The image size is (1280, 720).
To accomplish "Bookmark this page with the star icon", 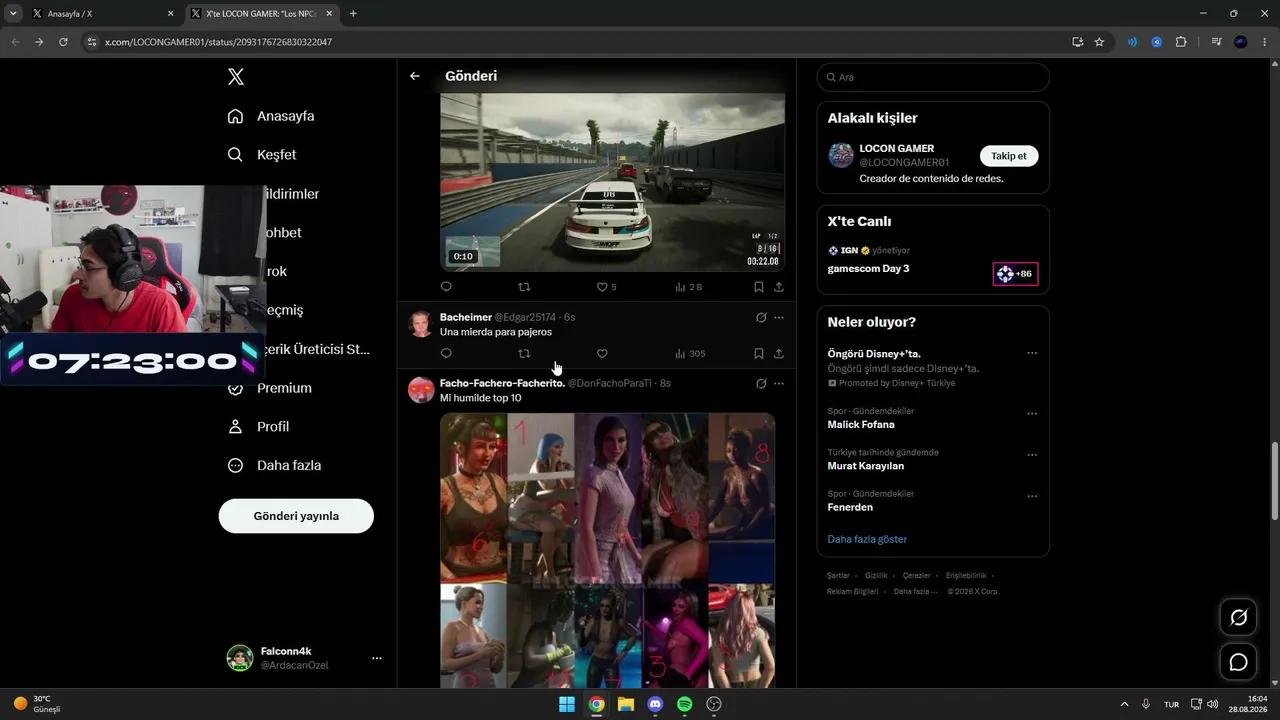I will click(1099, 42).
